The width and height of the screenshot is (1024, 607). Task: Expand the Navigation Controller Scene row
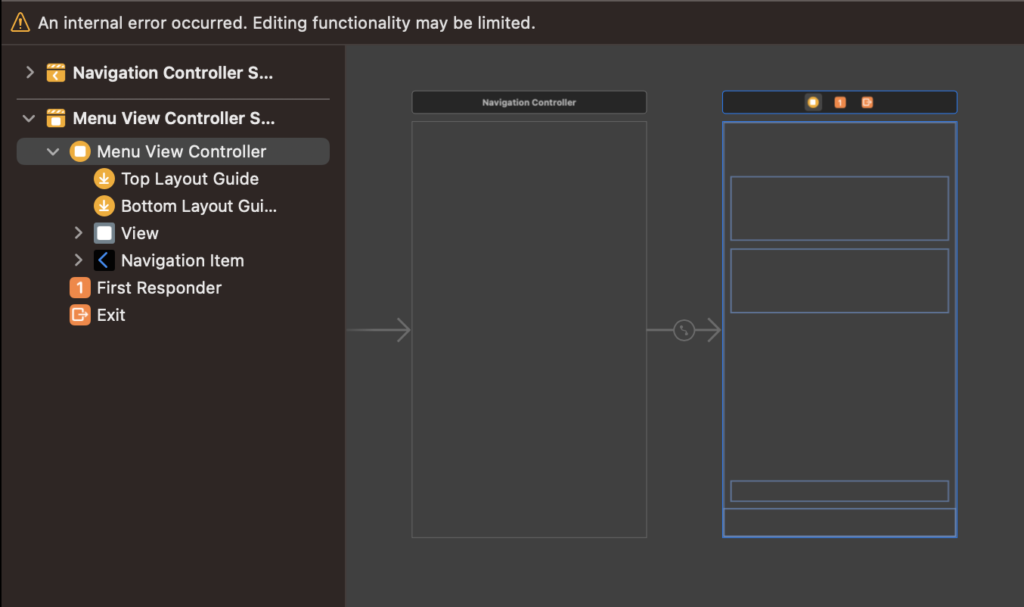coord(29,72)
